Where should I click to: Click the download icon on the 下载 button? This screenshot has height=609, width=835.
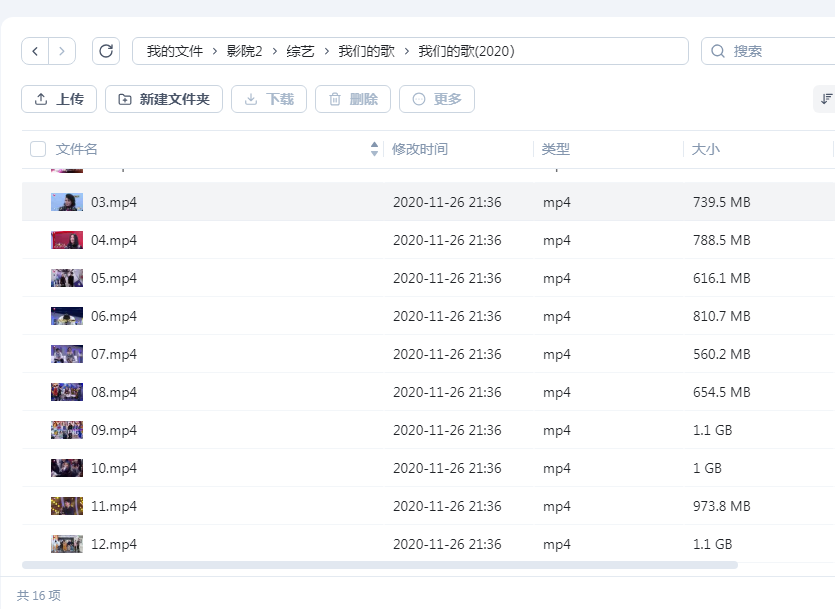coord(248,99)
